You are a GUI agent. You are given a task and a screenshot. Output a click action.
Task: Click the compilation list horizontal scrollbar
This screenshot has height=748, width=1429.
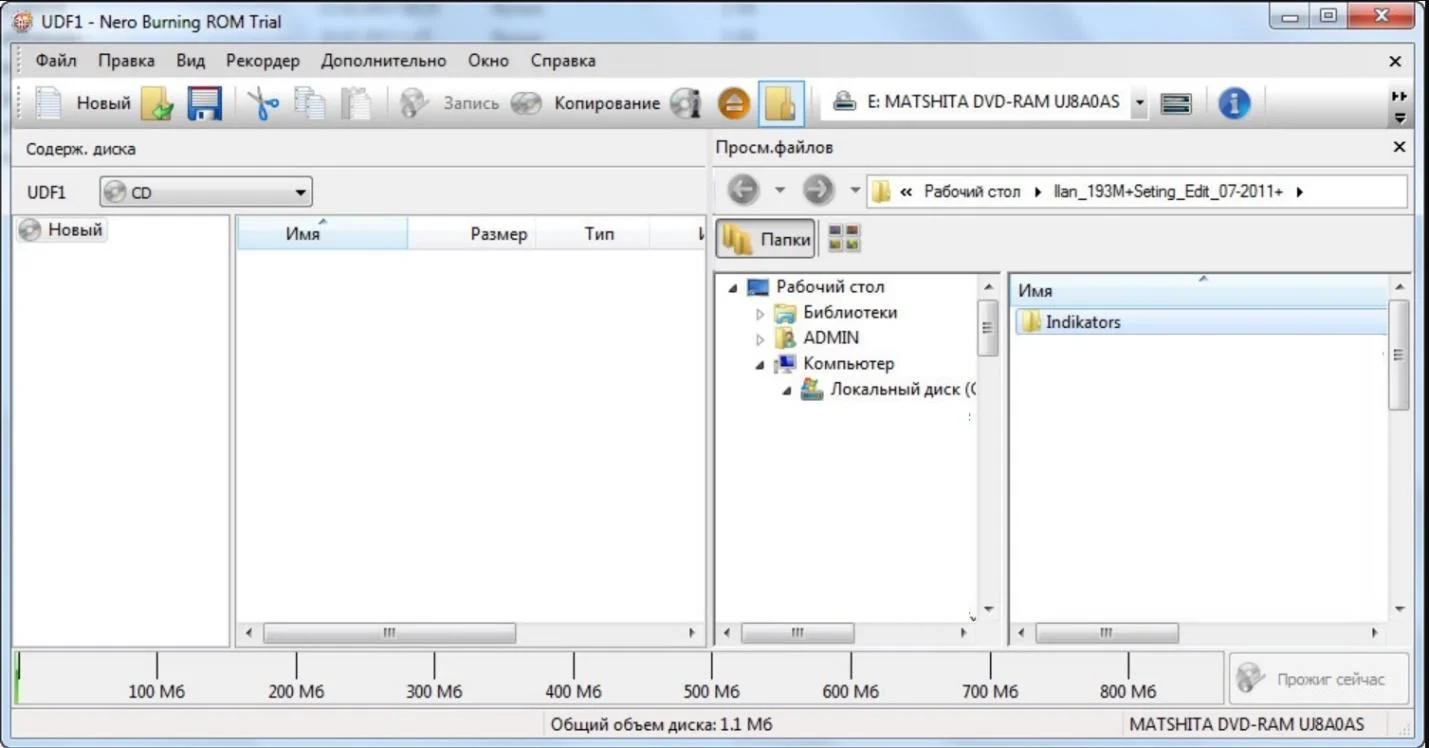pos(389,633)
